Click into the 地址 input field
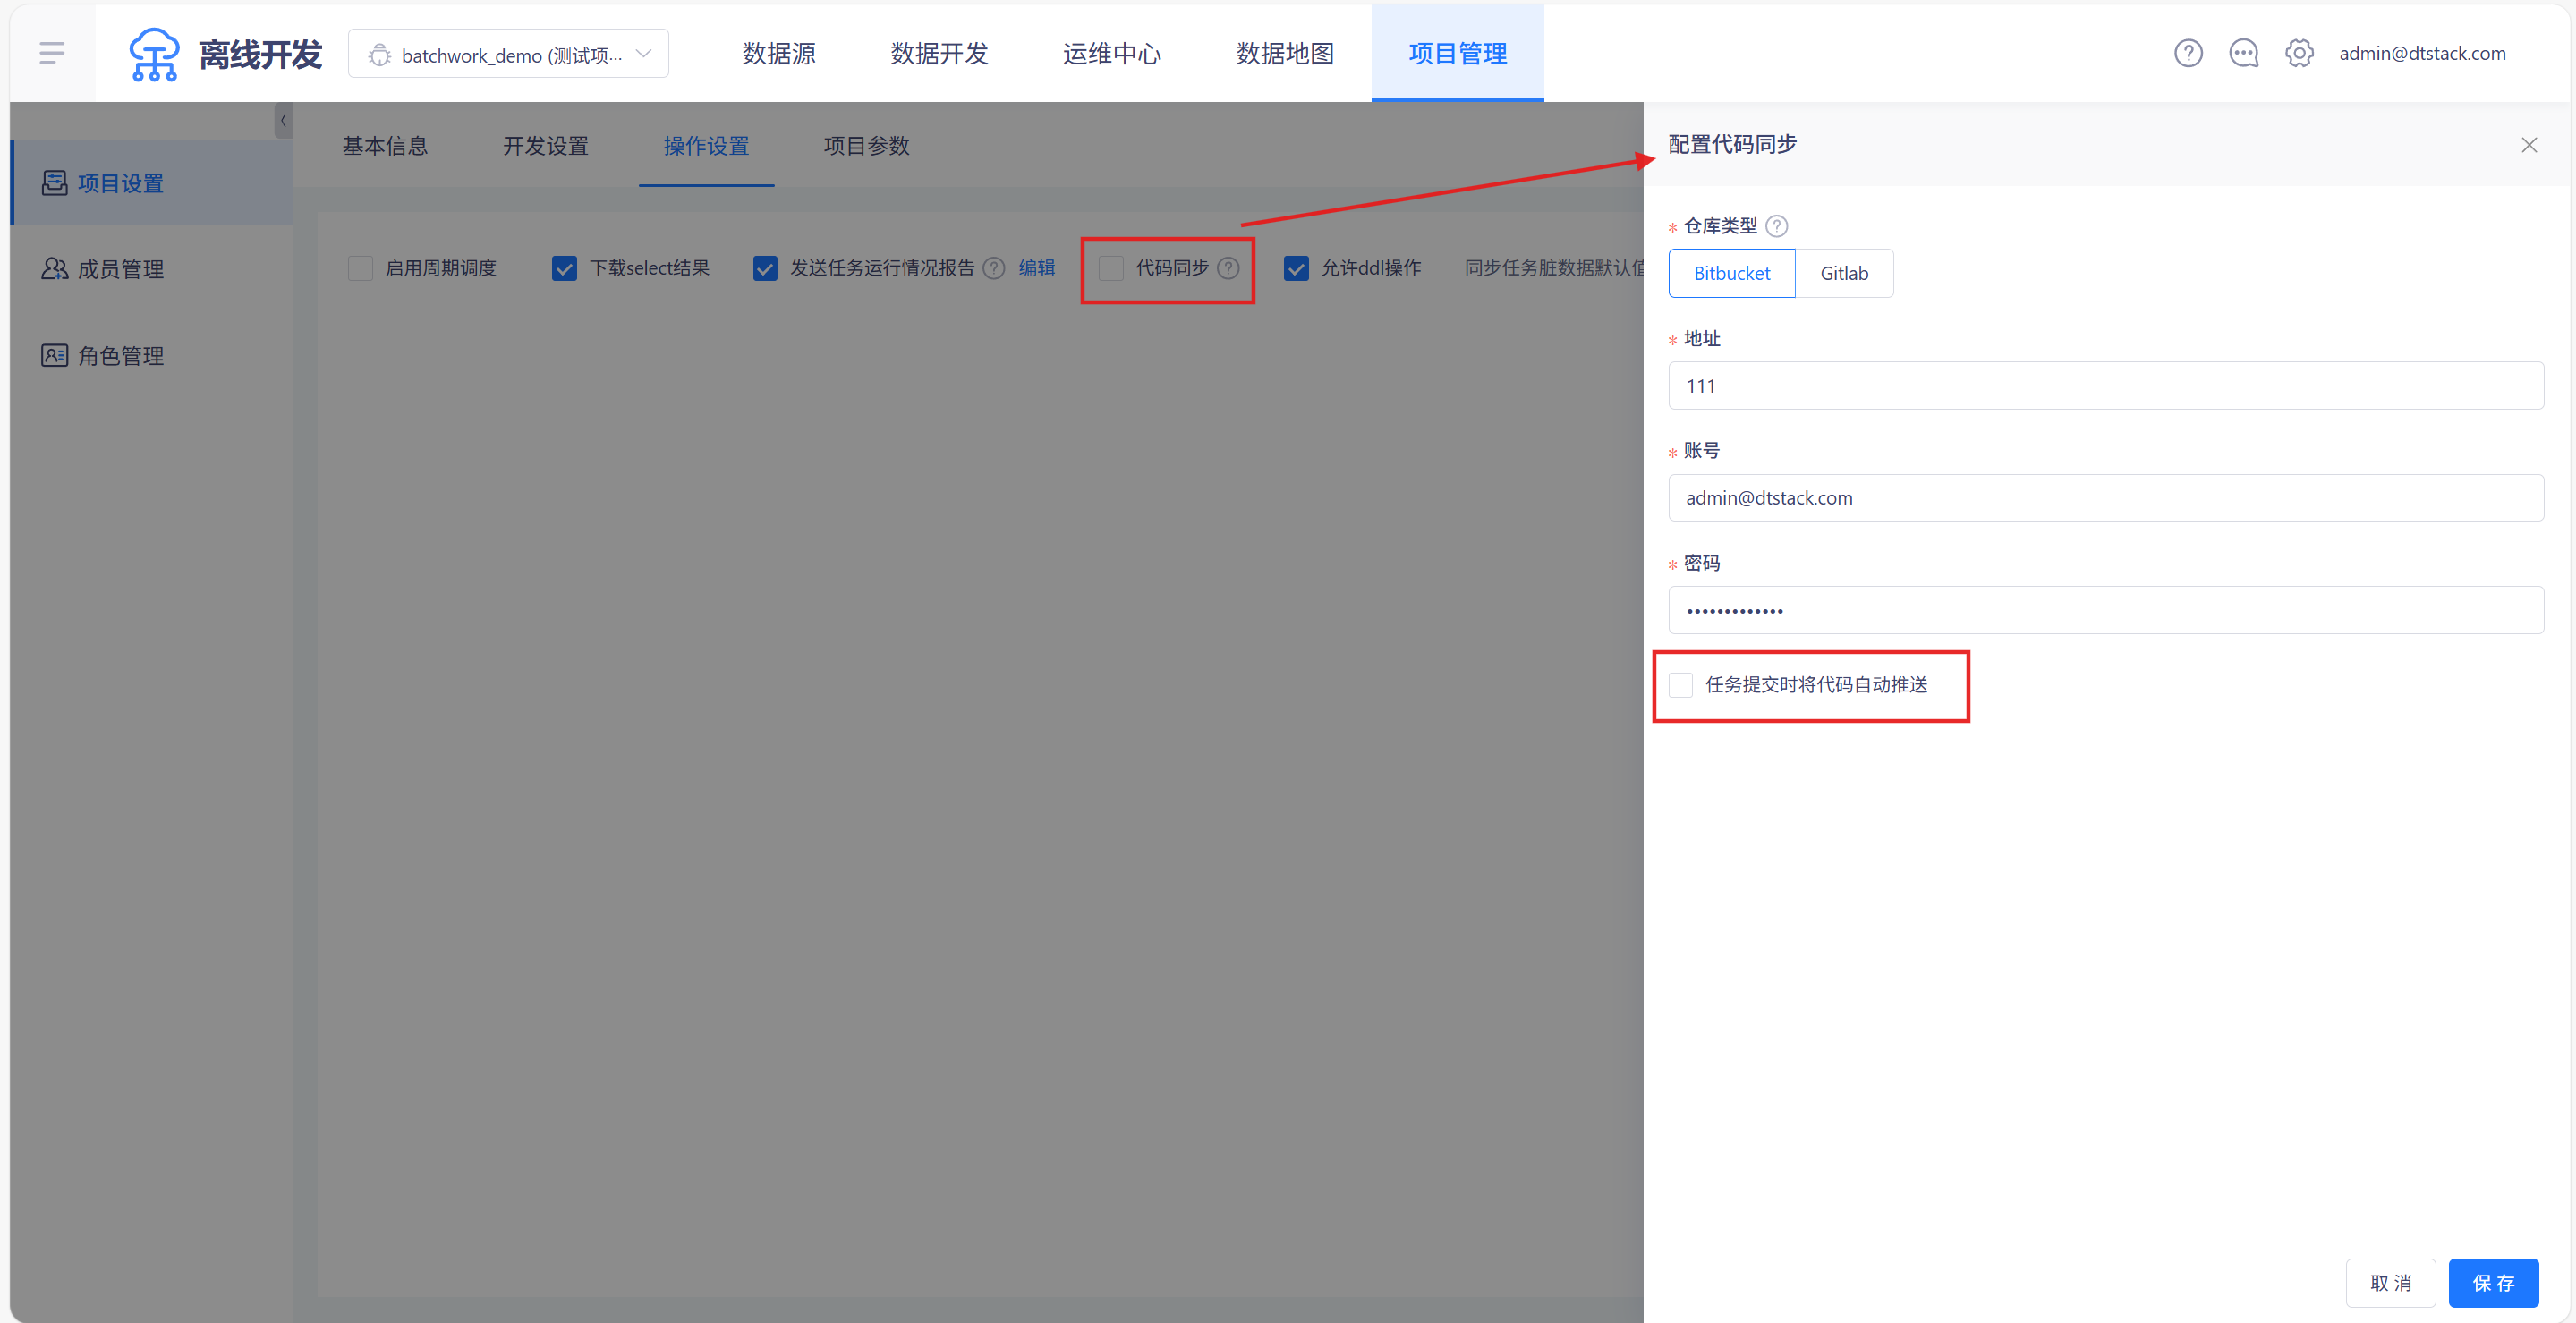This screenshot has width=2576, height=1323. pyautogui.click(x=2105, y=386)
